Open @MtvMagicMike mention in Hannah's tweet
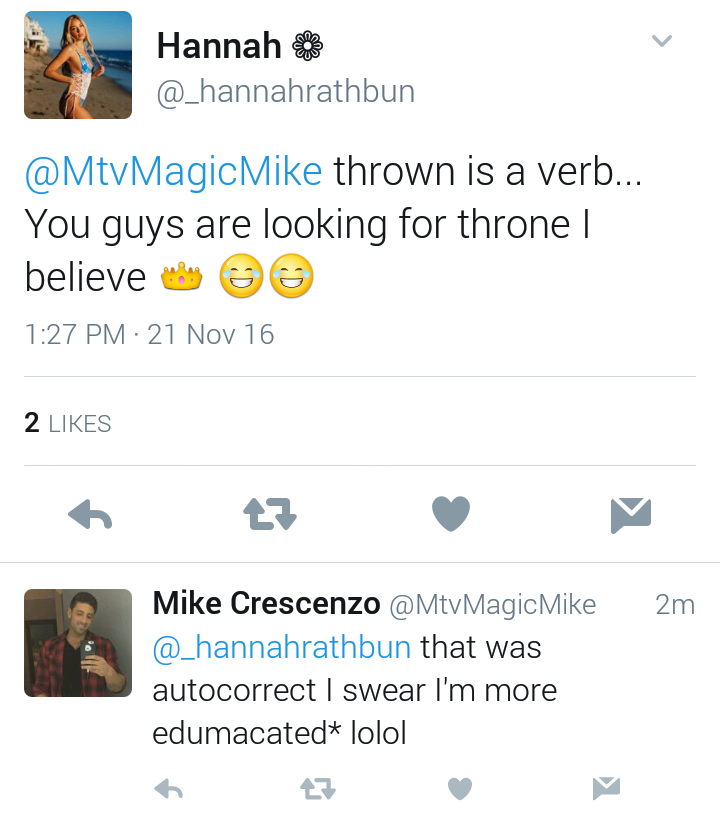720x818 pixels. [173, 172]
